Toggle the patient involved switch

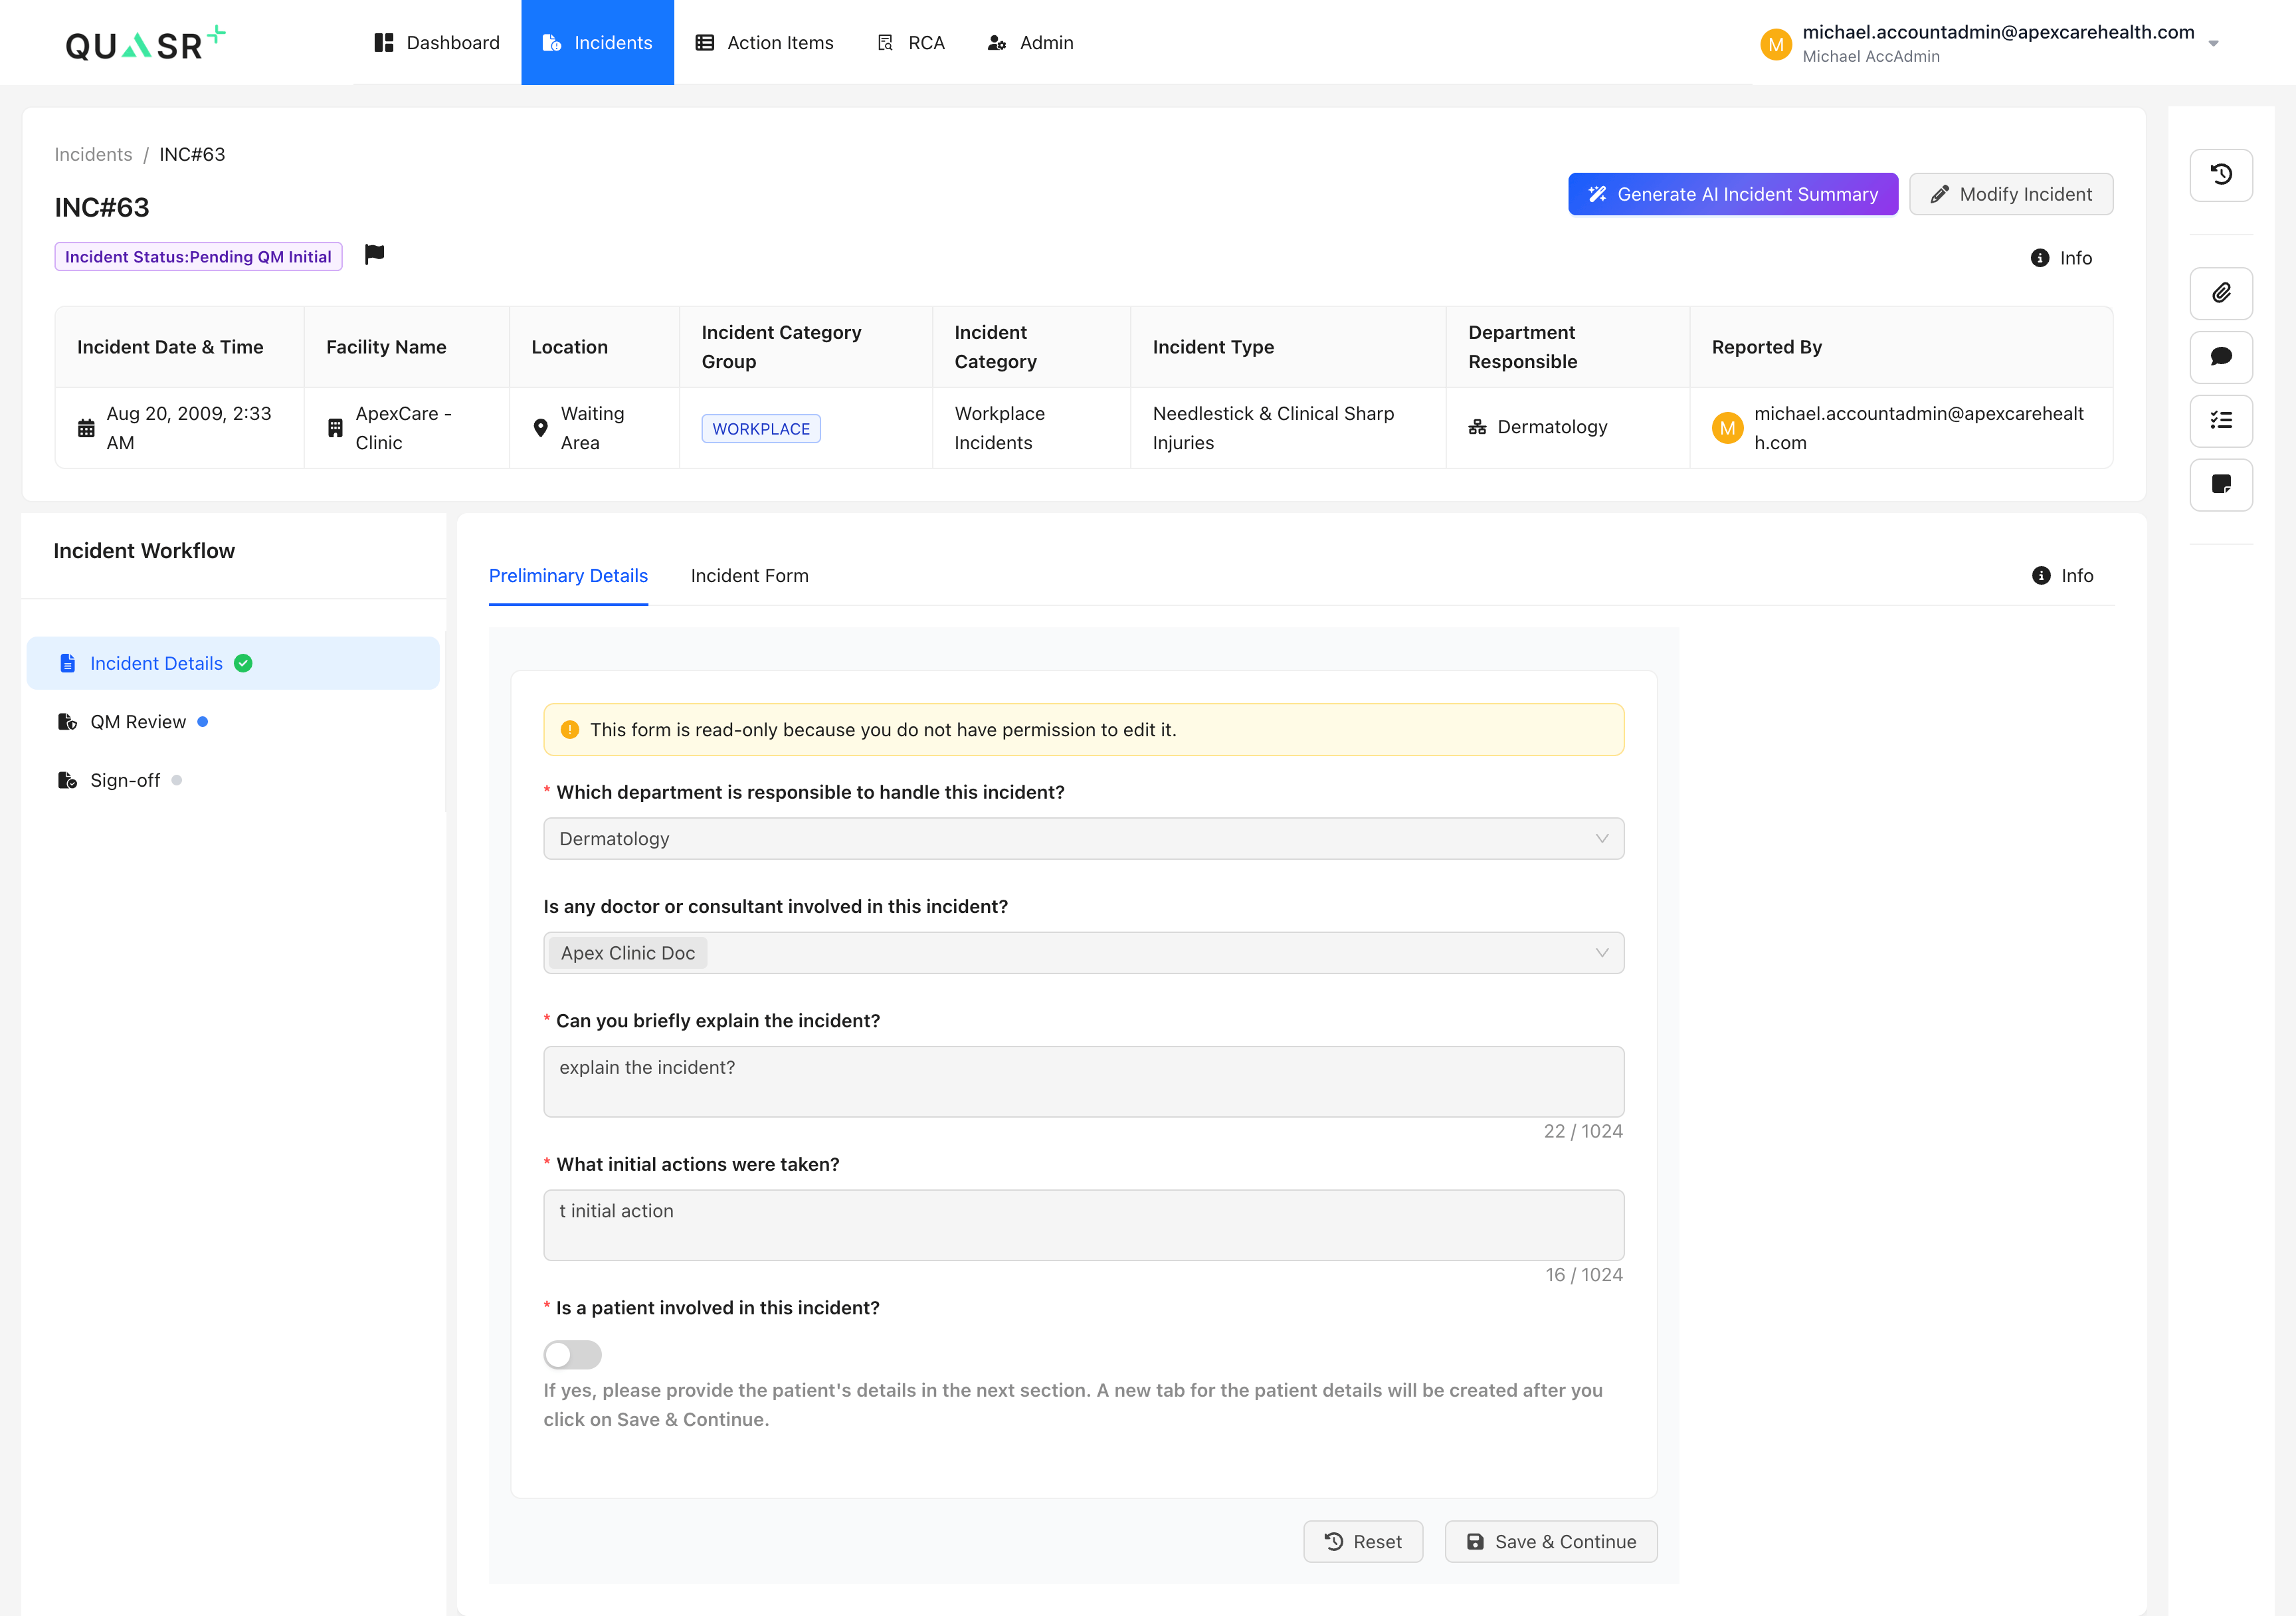pos(572,1354)
